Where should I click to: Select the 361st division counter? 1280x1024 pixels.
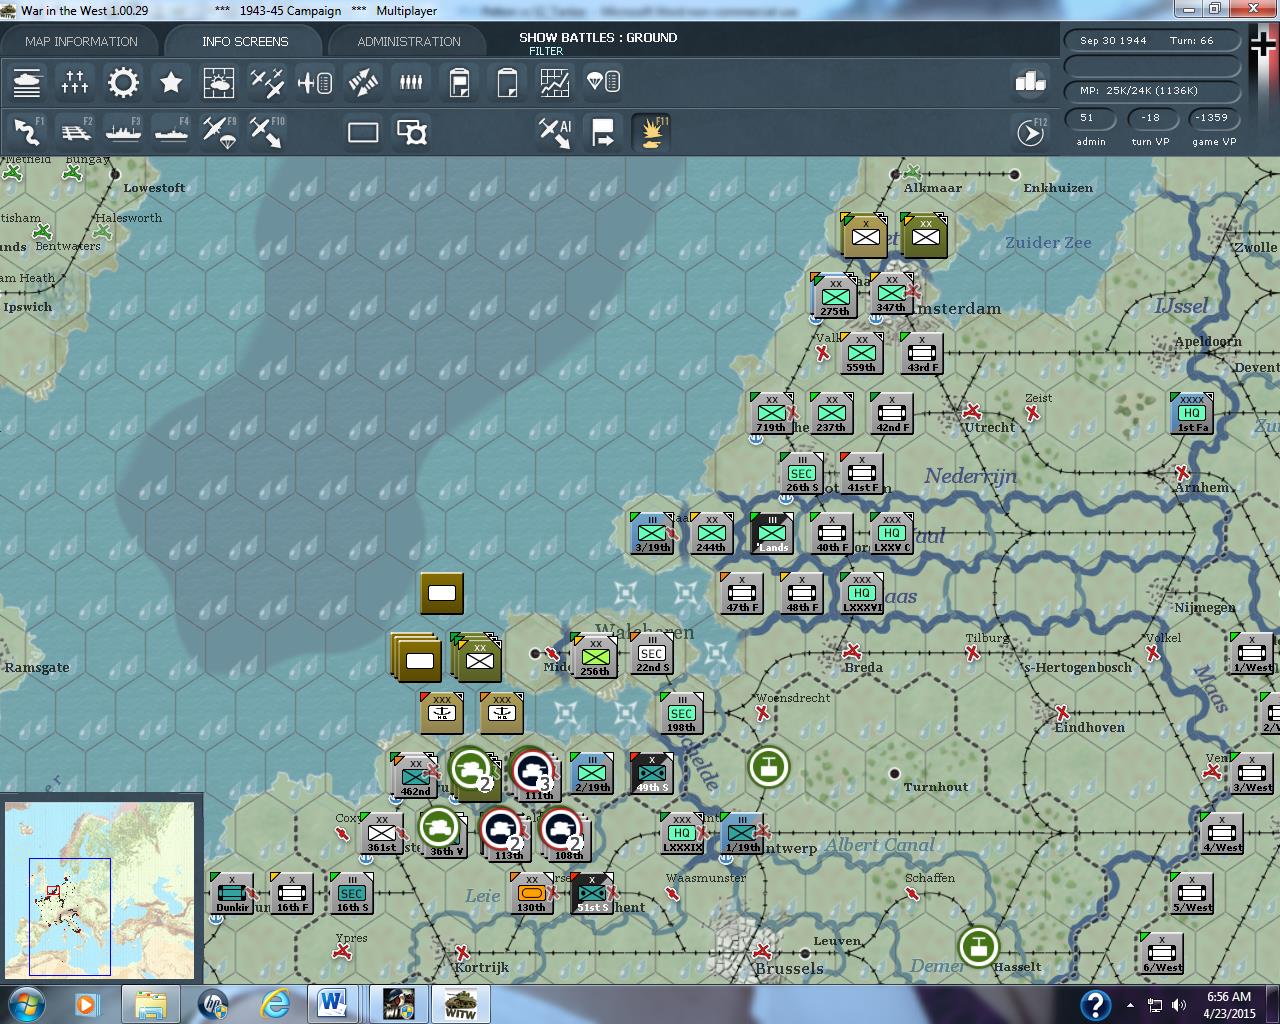(381, 833)
